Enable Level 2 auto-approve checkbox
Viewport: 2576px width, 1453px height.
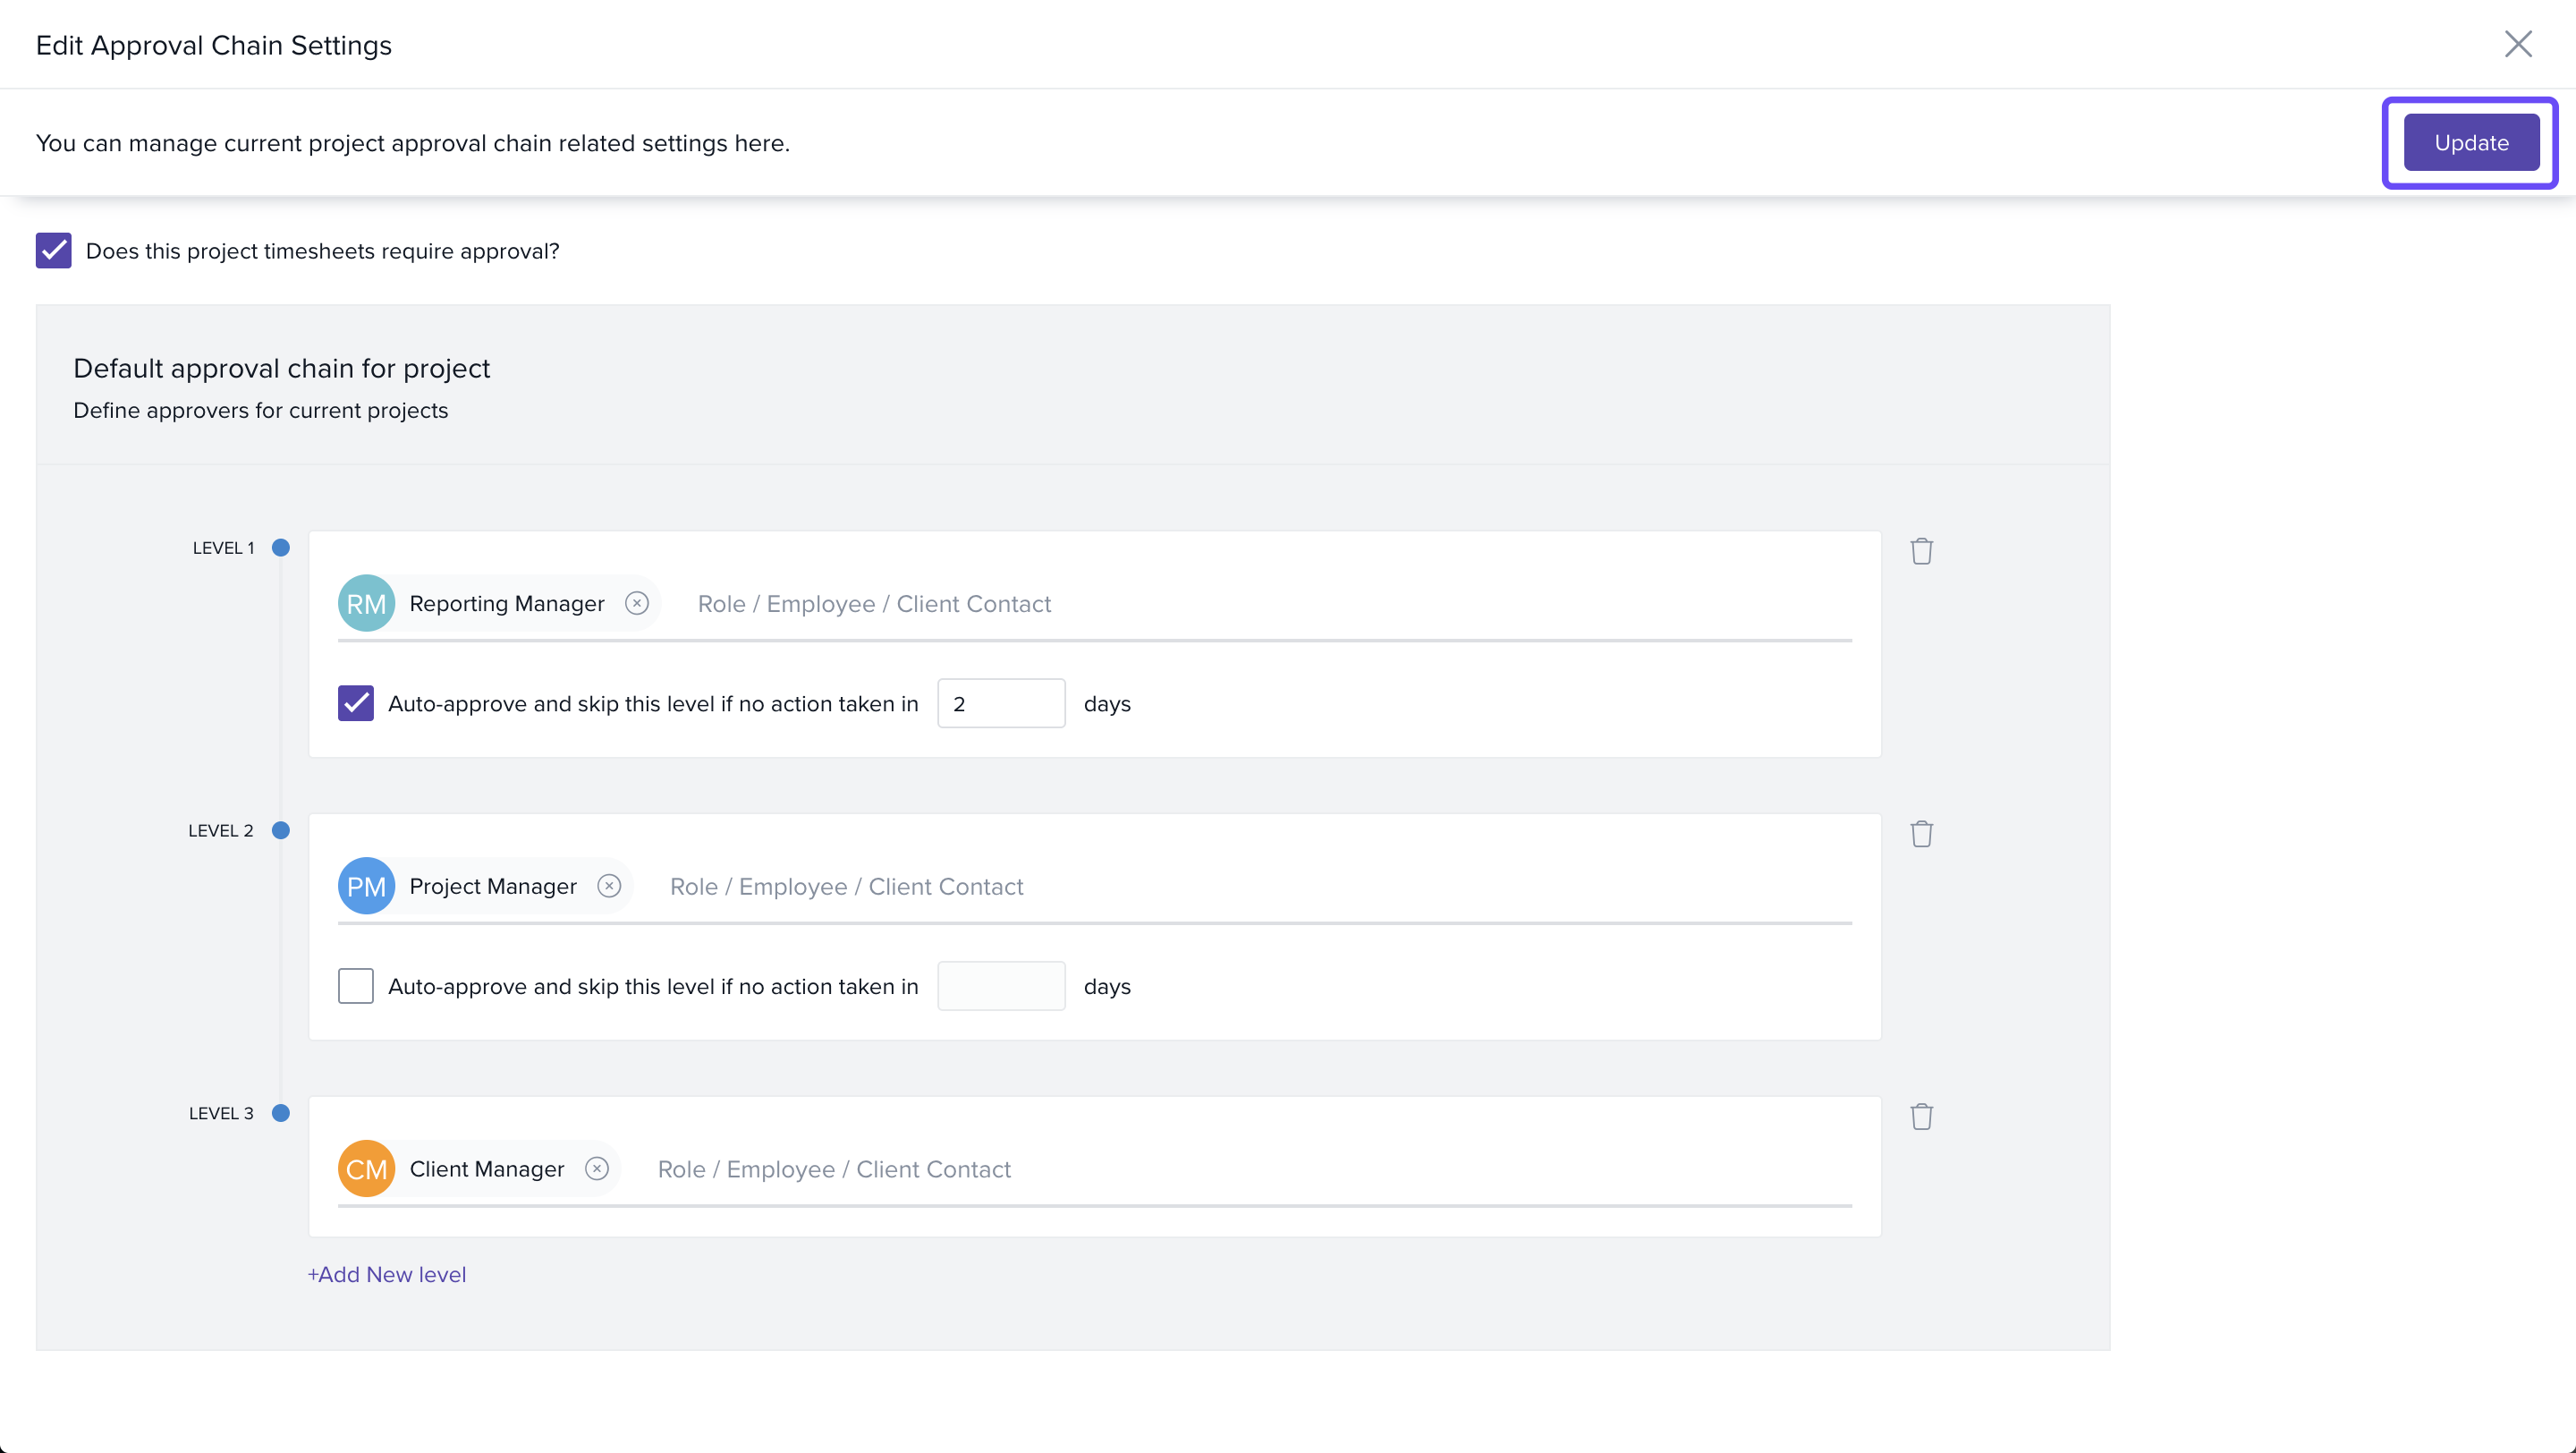click(x=356, y=986)
